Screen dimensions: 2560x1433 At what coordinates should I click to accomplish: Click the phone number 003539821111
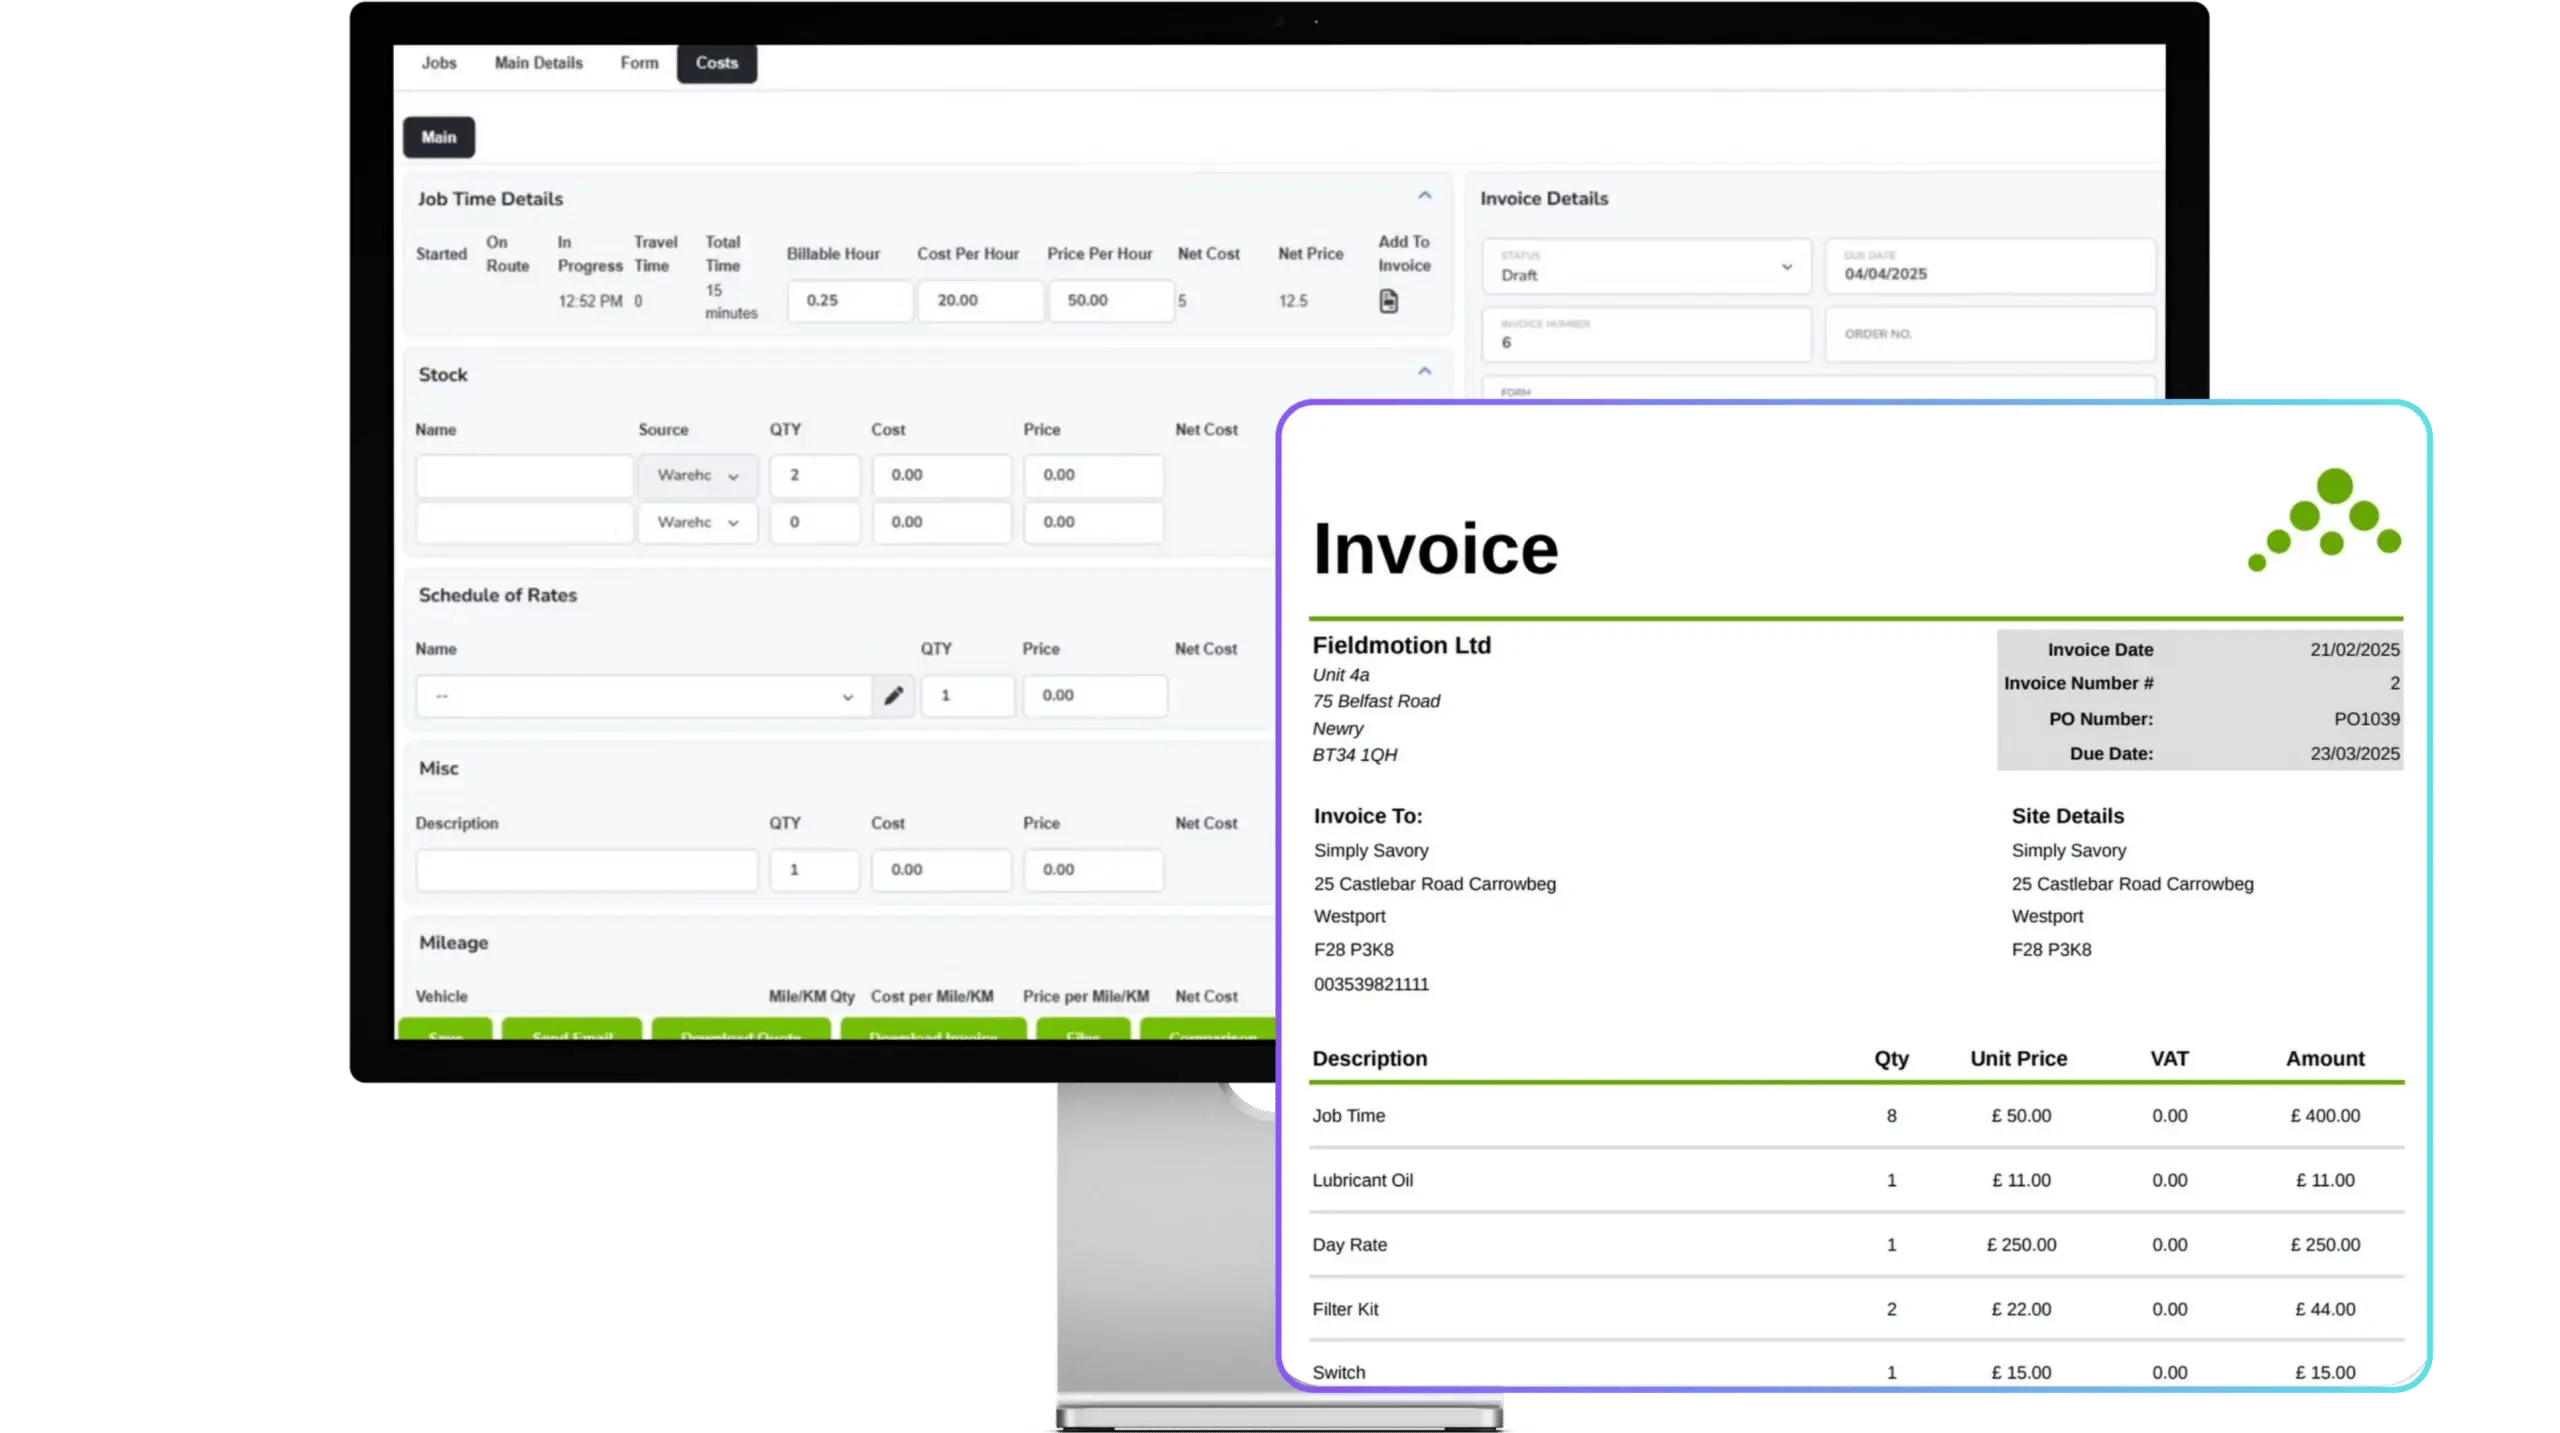[1371, 985]
